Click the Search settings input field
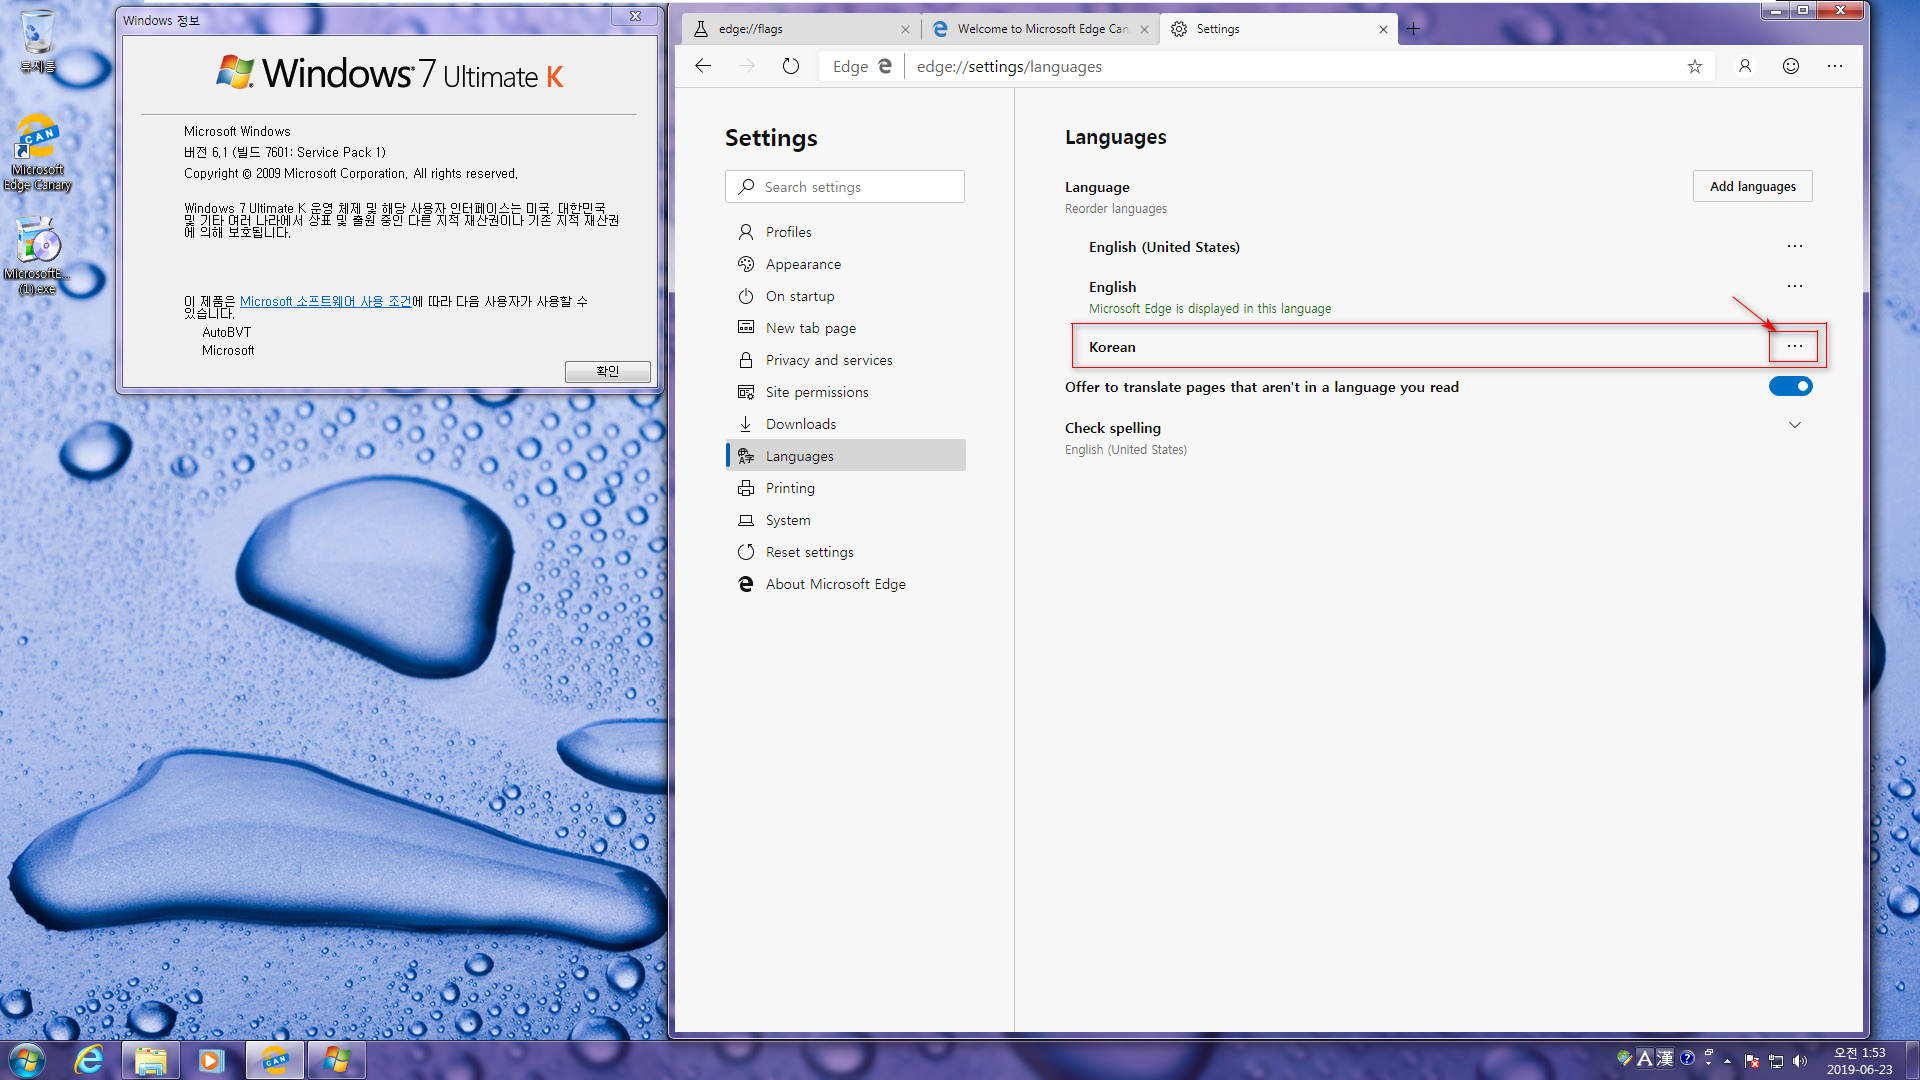The height and width of the screenshot is (1080, 1920). tap(843, 186)
